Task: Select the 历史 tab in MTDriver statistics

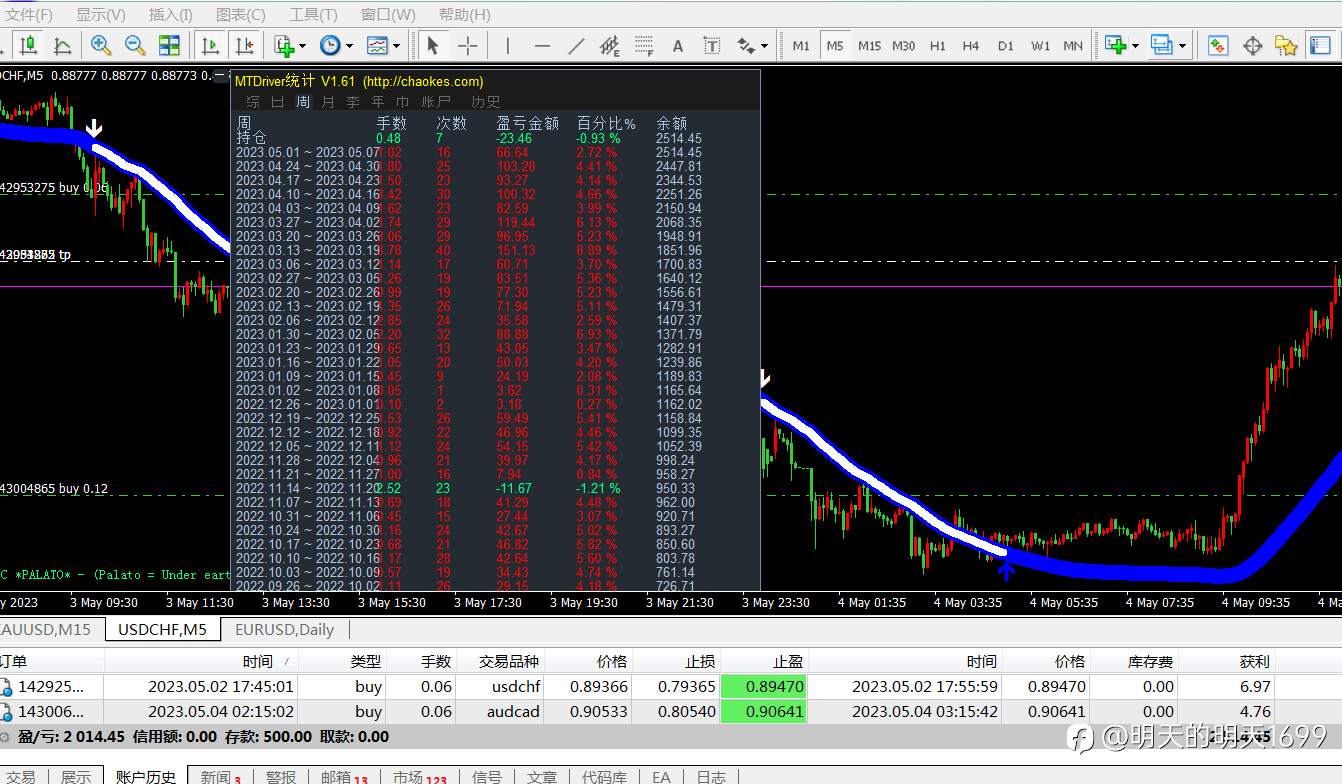Action: point(486,101)
